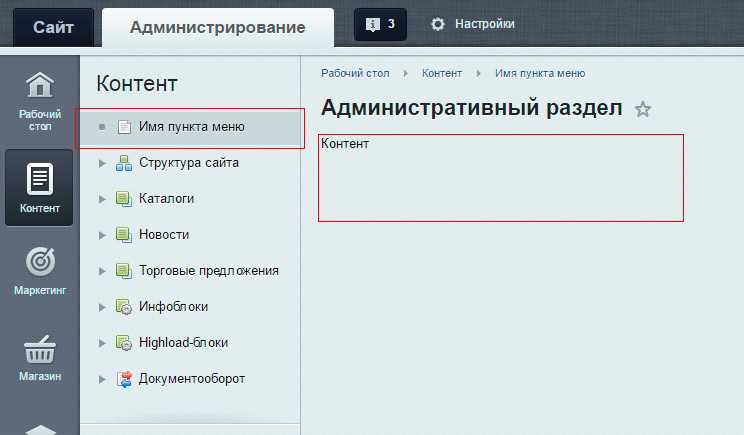Click the Контент text in main area
This screenshot has height=435, width=744.
tap(345, 143)
